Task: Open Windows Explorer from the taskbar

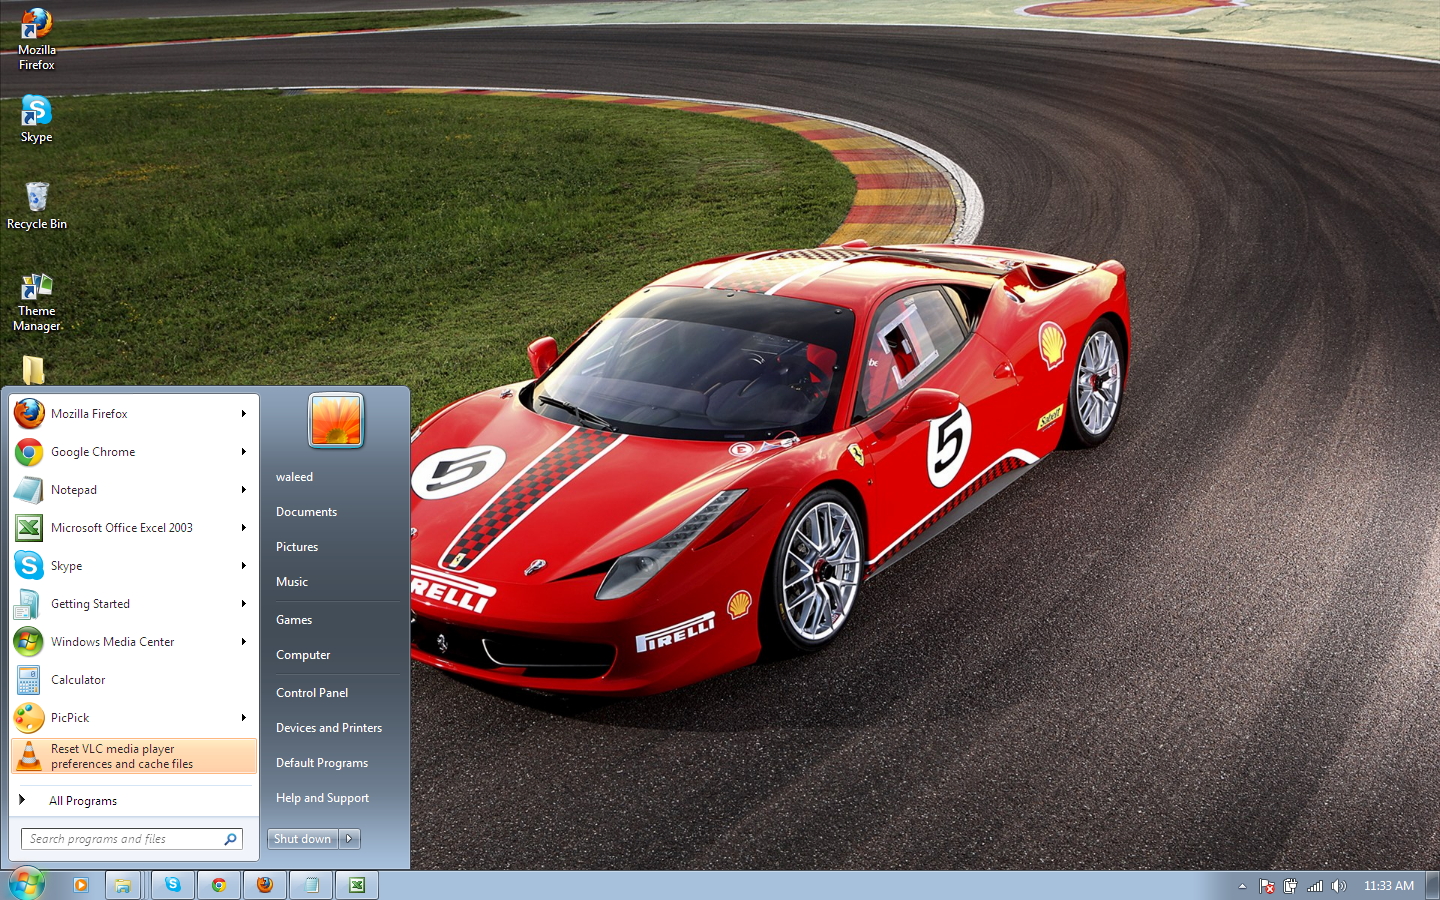Action: coord(122,885)
